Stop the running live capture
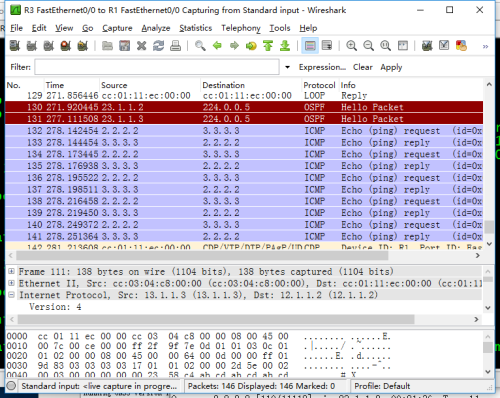The width and height of the screenshot is (500, 398). pos(66,46)
